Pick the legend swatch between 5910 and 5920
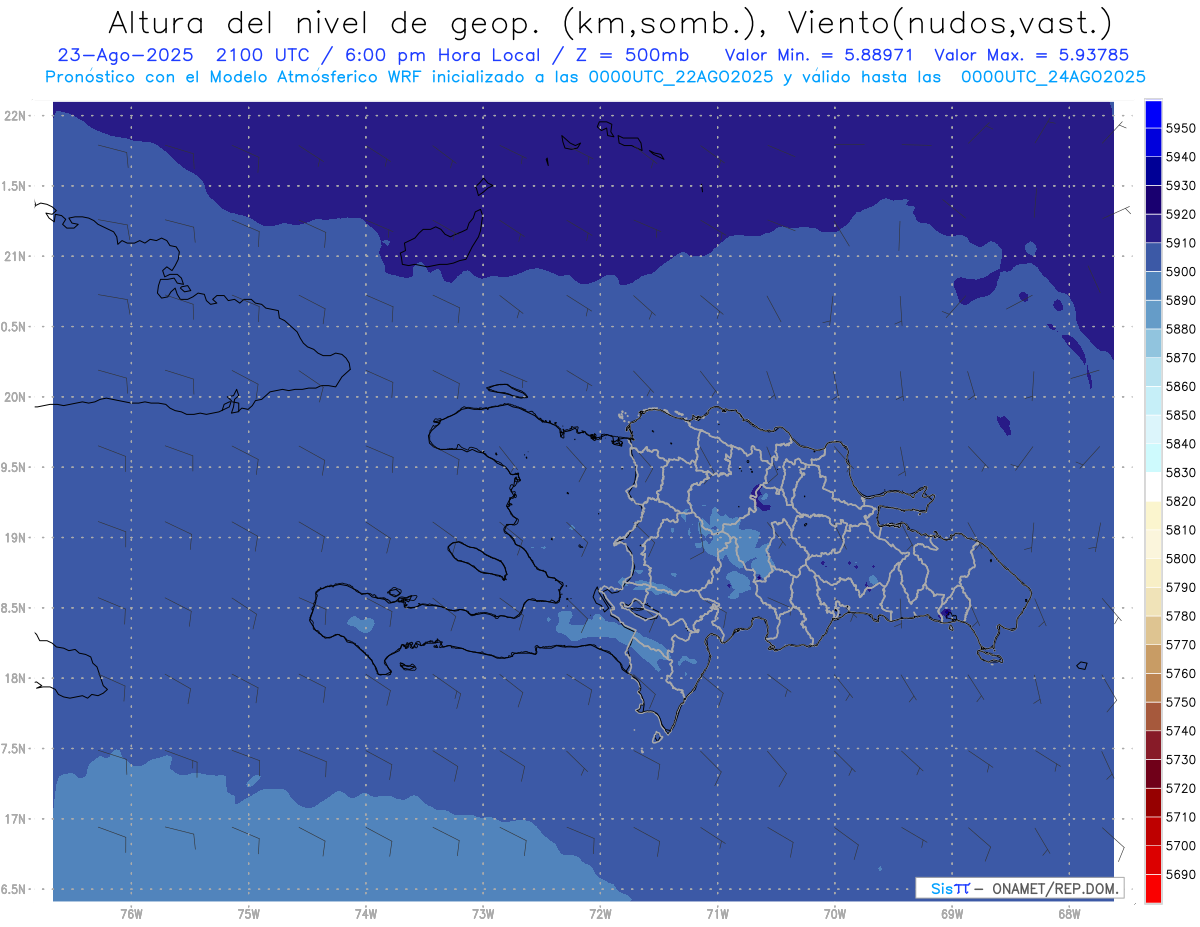This screenshot has width=1200, height=927. [x=1153, y=229]
